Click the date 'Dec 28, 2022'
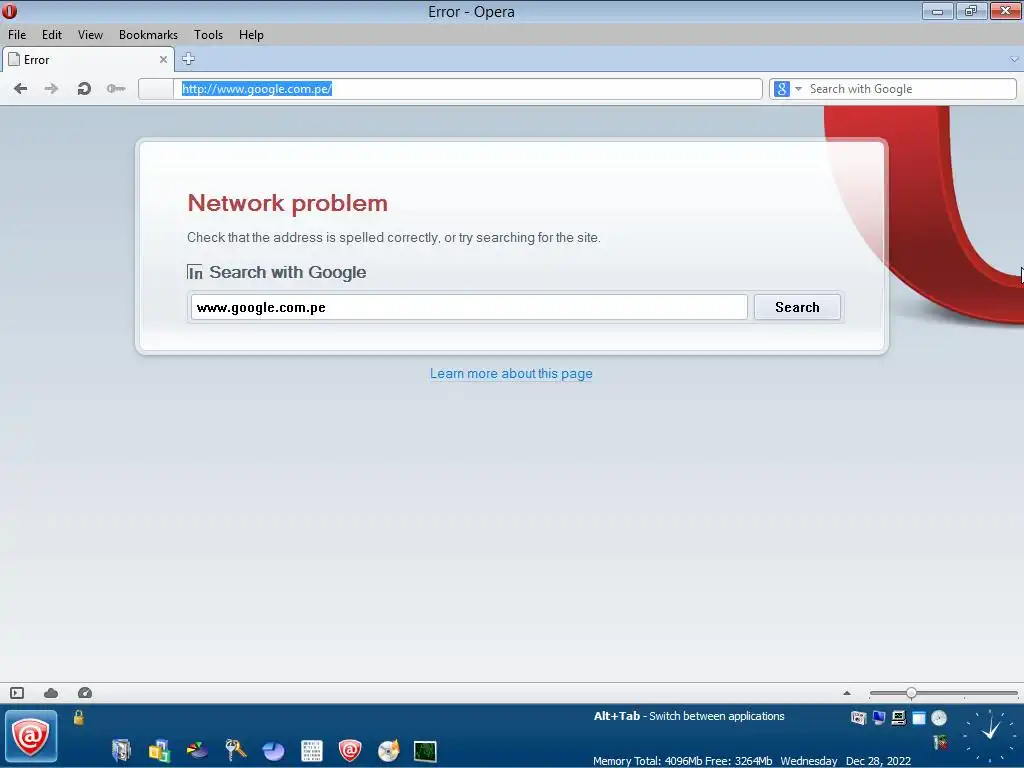1024x768 pixels. [878, 761]
